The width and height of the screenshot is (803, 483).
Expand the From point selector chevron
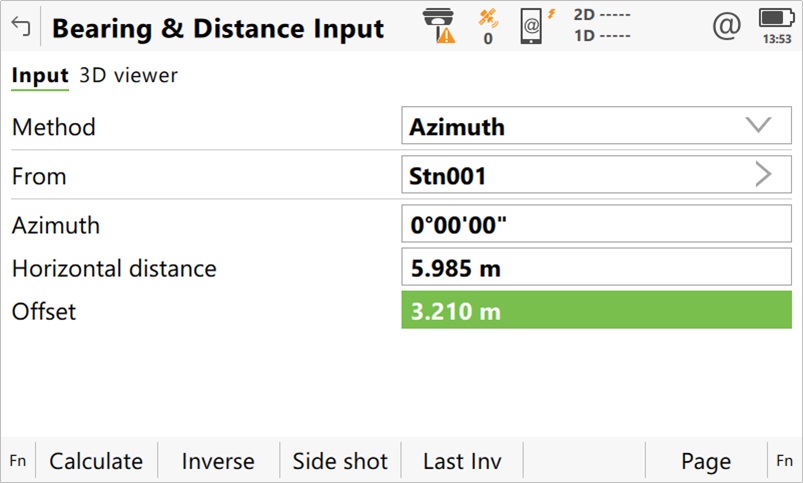coord(763,175)
